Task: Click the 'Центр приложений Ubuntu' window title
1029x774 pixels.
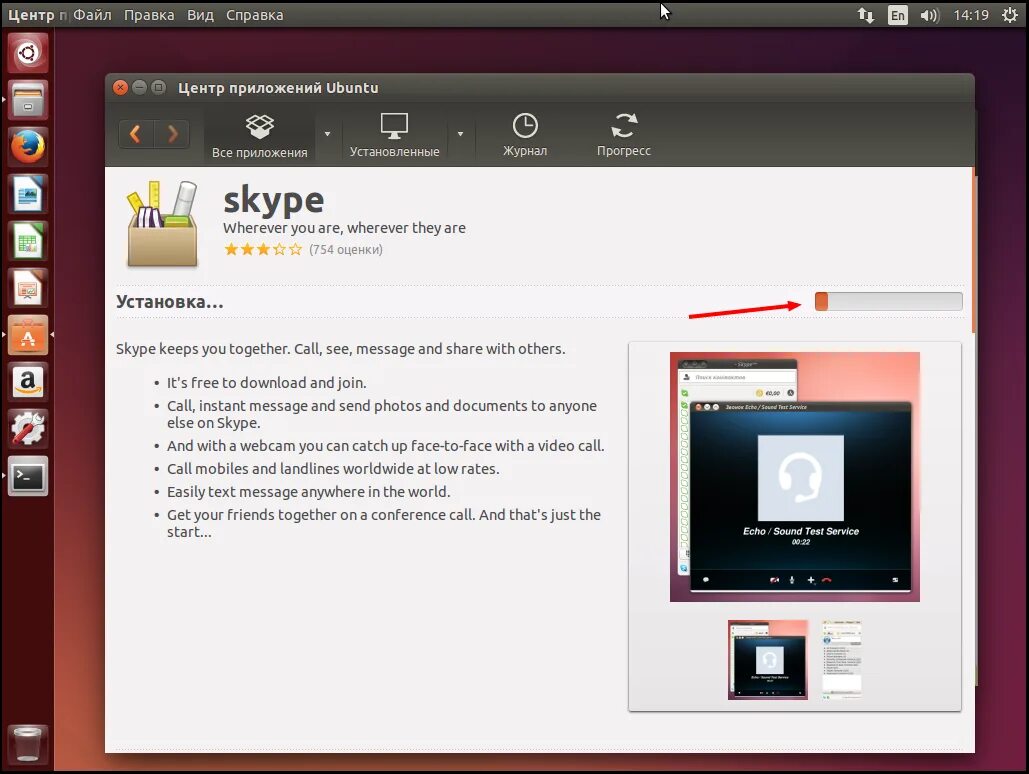Action: pyautogui.click(x=278, y=87)
